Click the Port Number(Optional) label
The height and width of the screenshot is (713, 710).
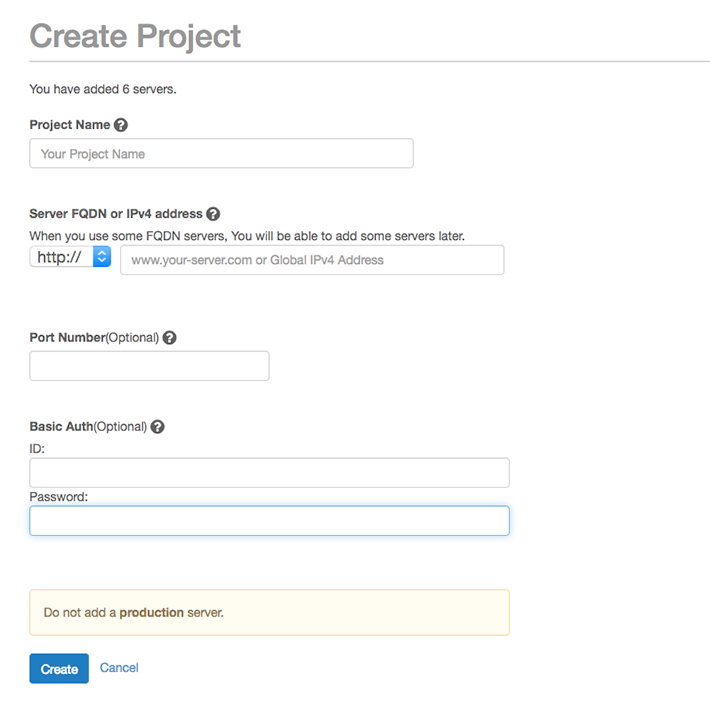94,337
